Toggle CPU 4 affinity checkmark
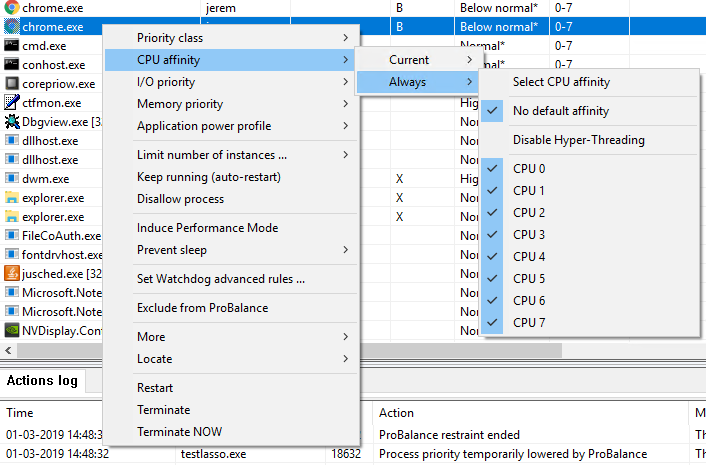Viewport: 706px width, 465px height. (492, 256)
